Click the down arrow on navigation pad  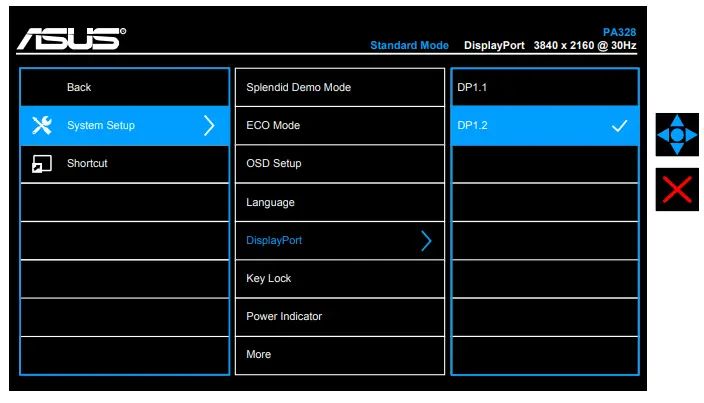[677, 149]
